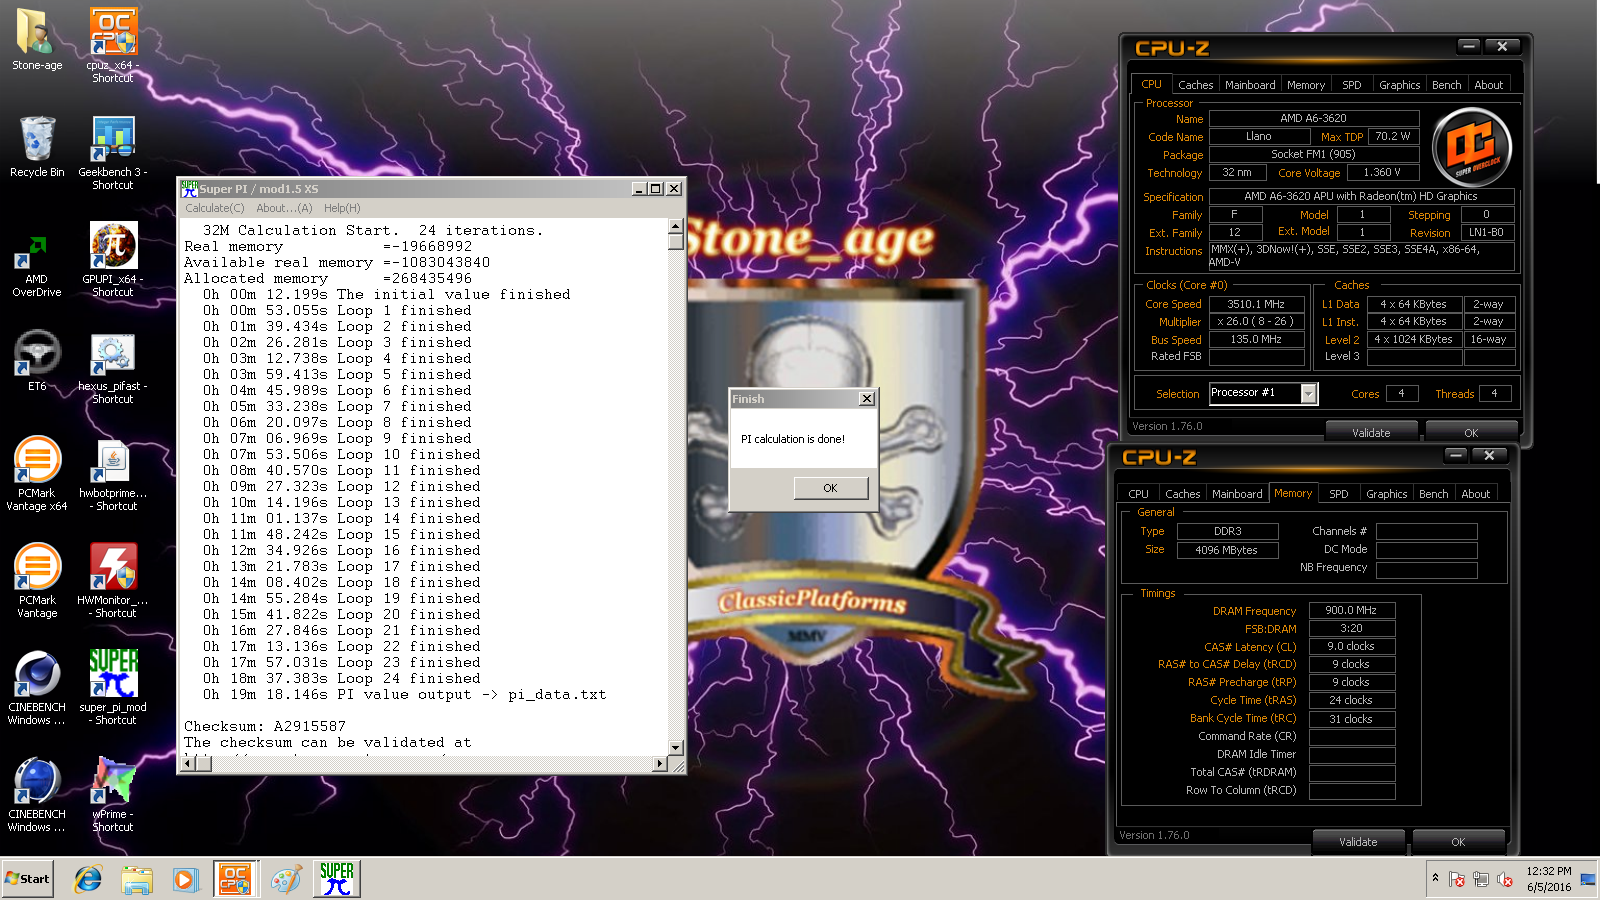Open the upper CINEBENCH Windows icon
This screenshot has width=1600, height=900.
[x=37, y=688]
